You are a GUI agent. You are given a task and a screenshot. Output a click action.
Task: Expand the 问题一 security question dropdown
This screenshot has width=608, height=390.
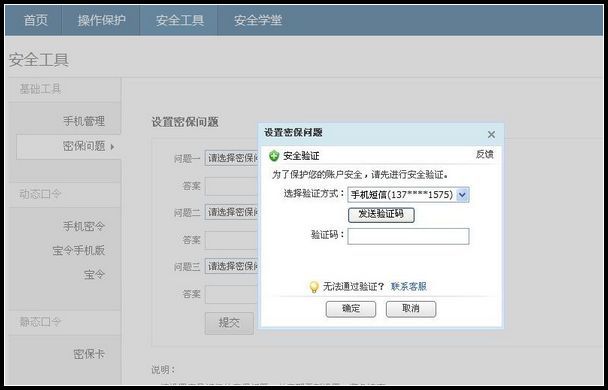232,158
